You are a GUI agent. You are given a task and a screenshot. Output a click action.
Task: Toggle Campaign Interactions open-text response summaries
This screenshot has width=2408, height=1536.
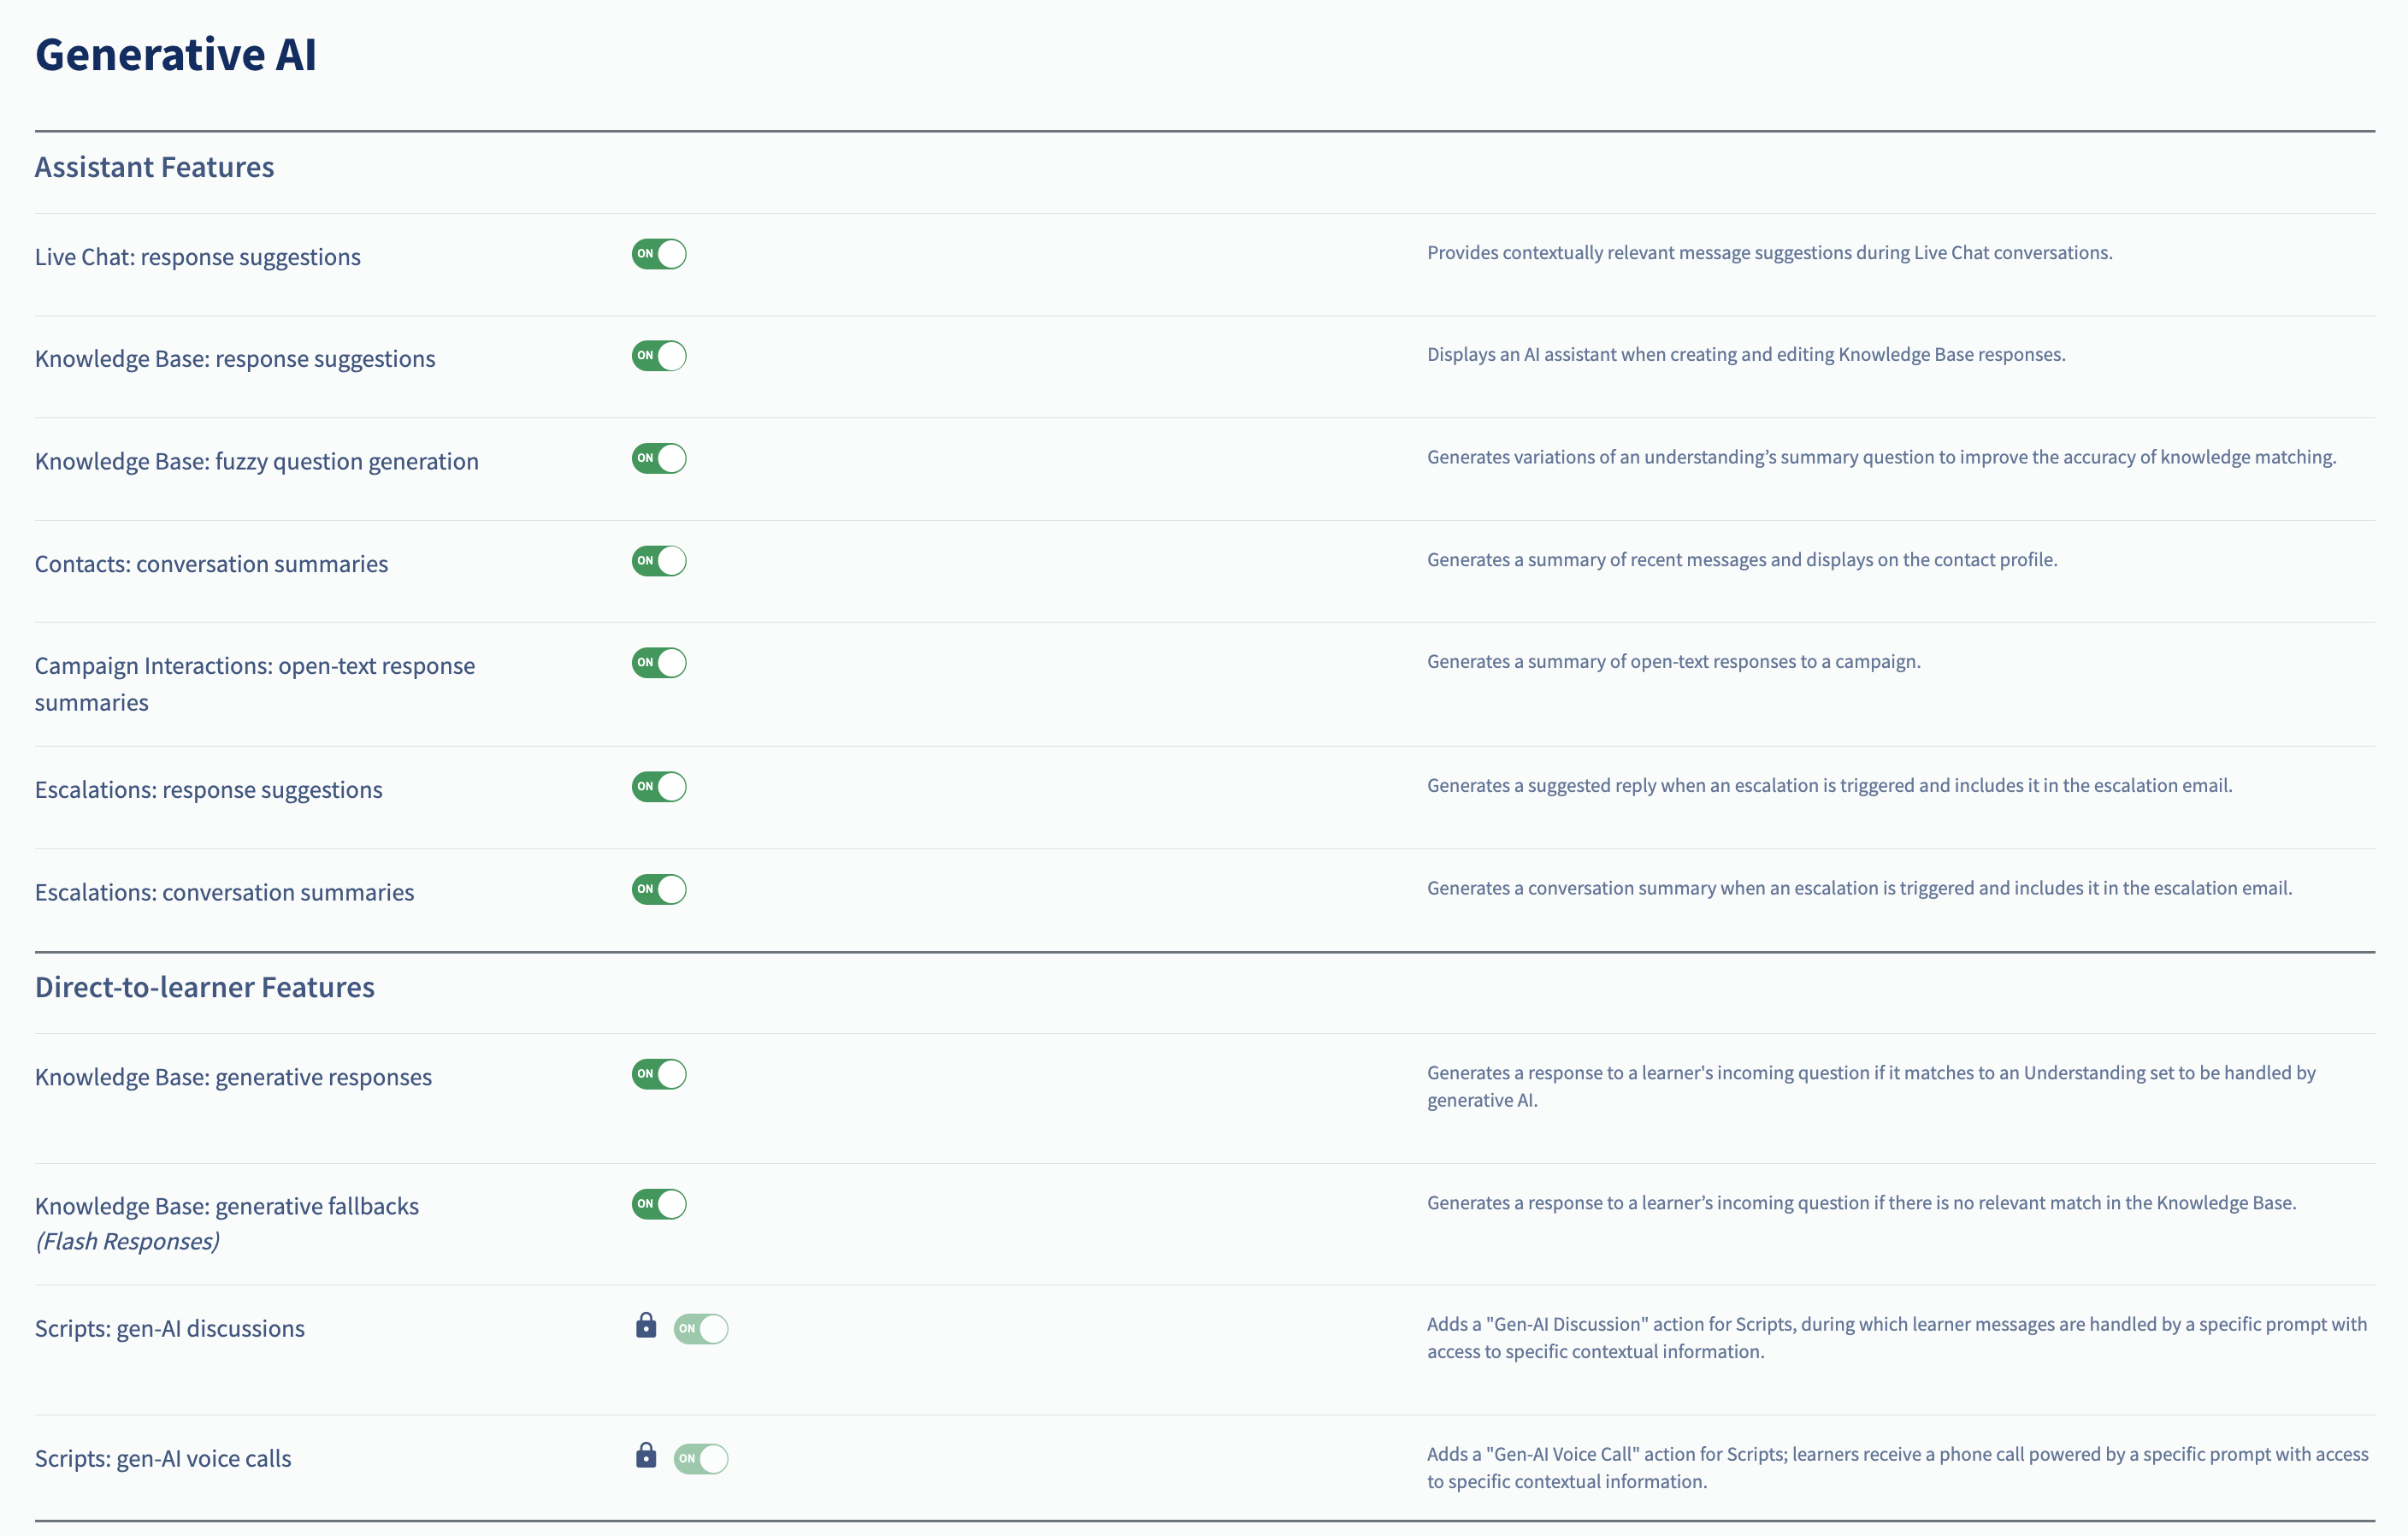(x=659, y=663)
